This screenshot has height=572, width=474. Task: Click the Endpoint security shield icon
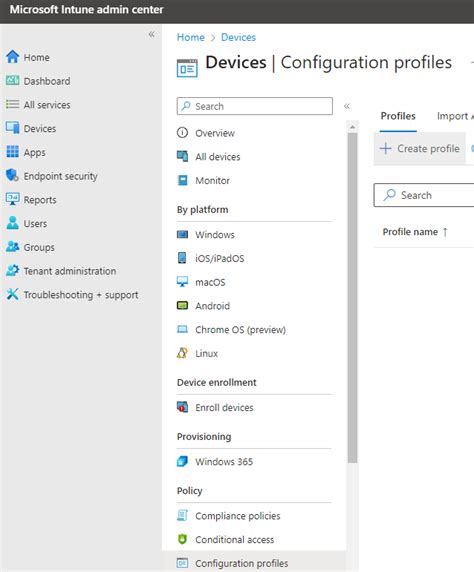pos(12,175)
